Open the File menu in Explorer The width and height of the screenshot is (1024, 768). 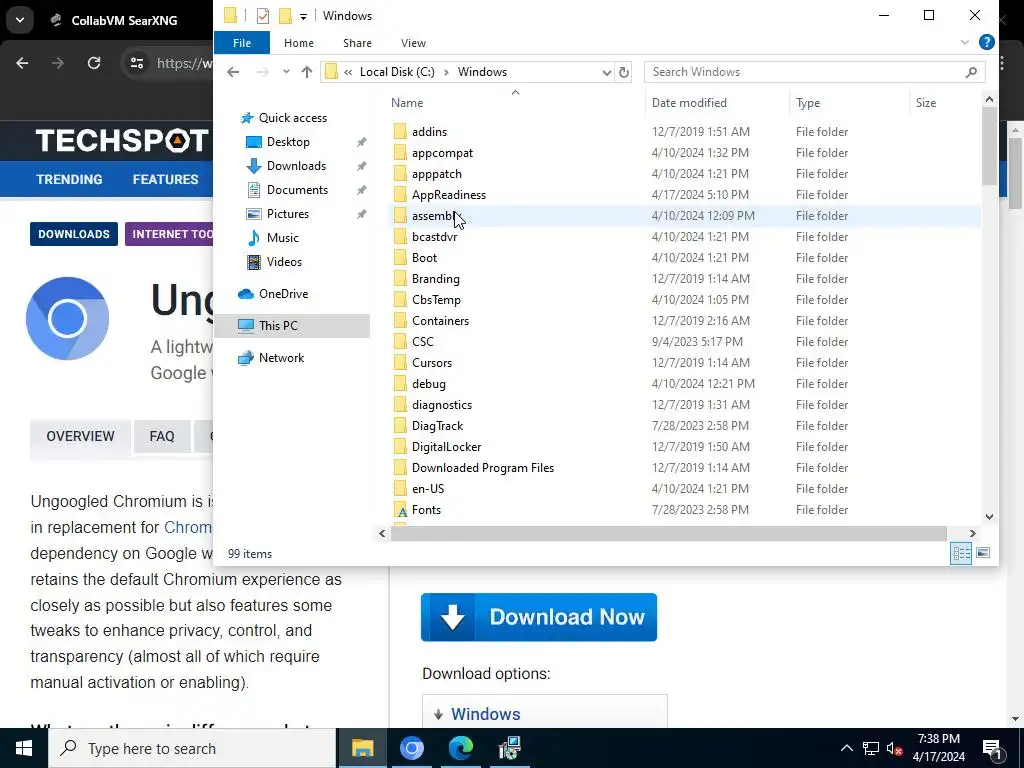[x=242, y=43]
